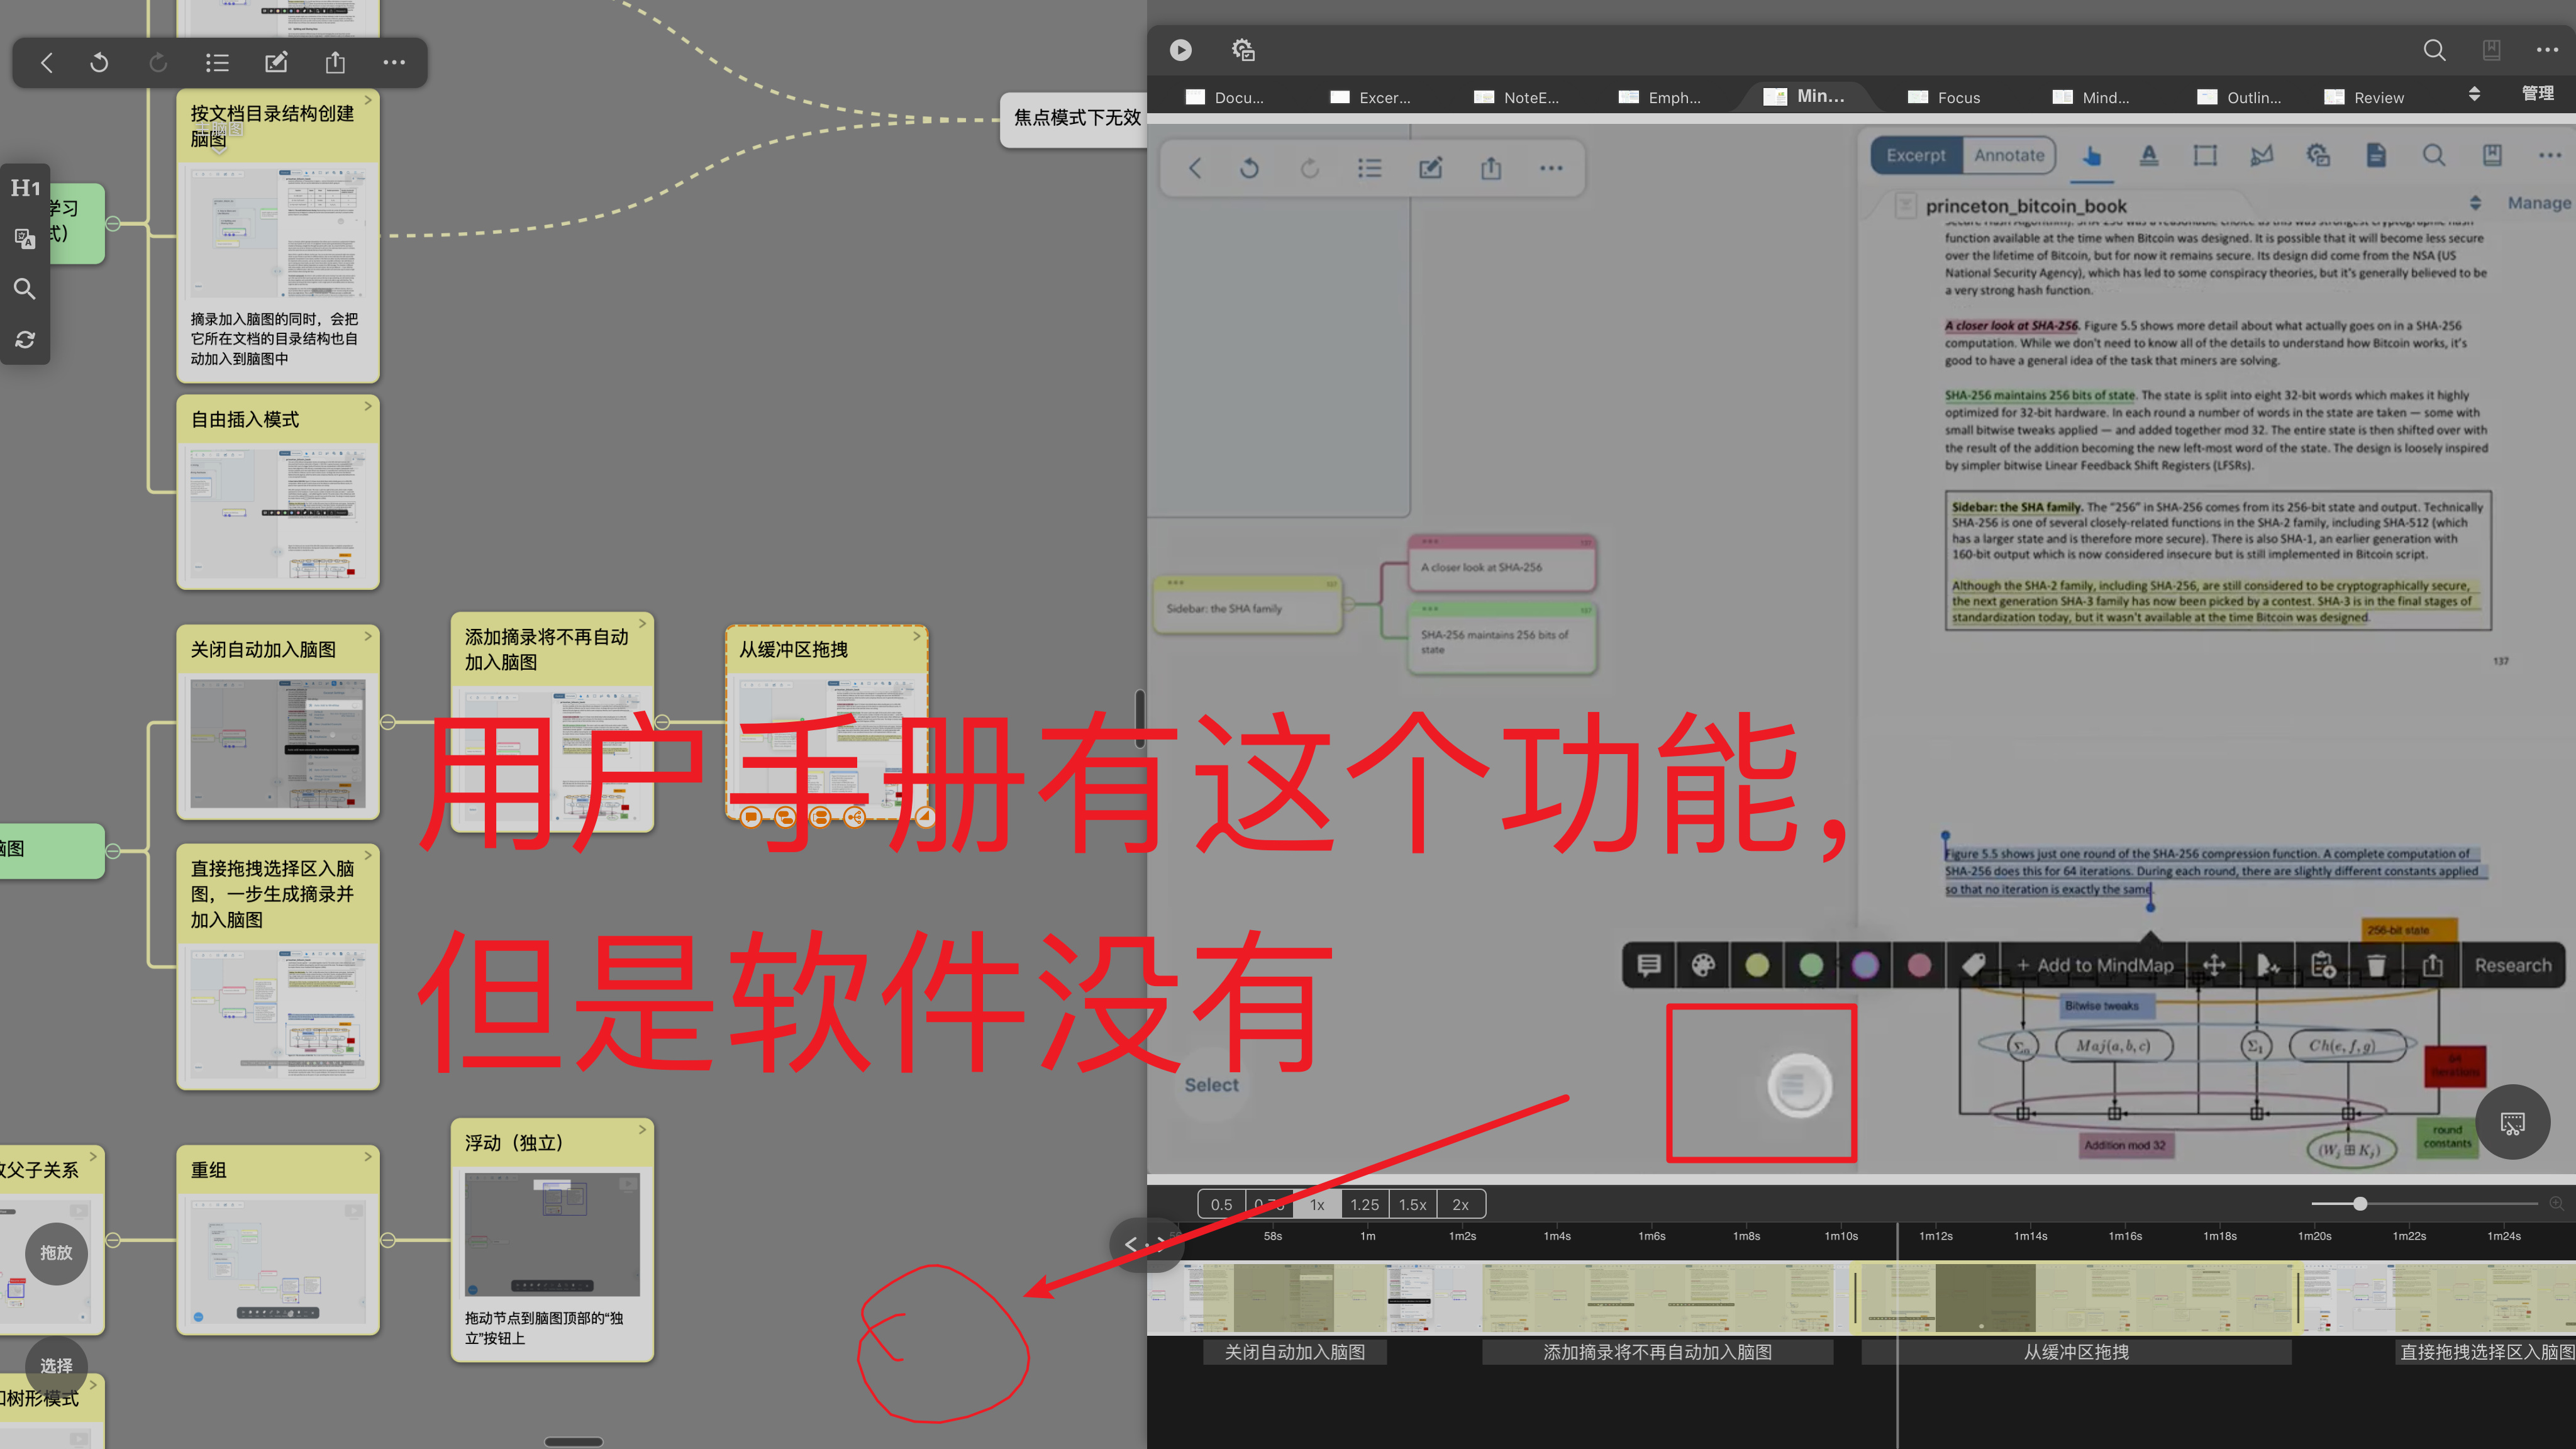The image size is (2576, 1449).
Task: Collapse children of 添加摘录将不再自动加入脑图 node
Action: (662, 722)
